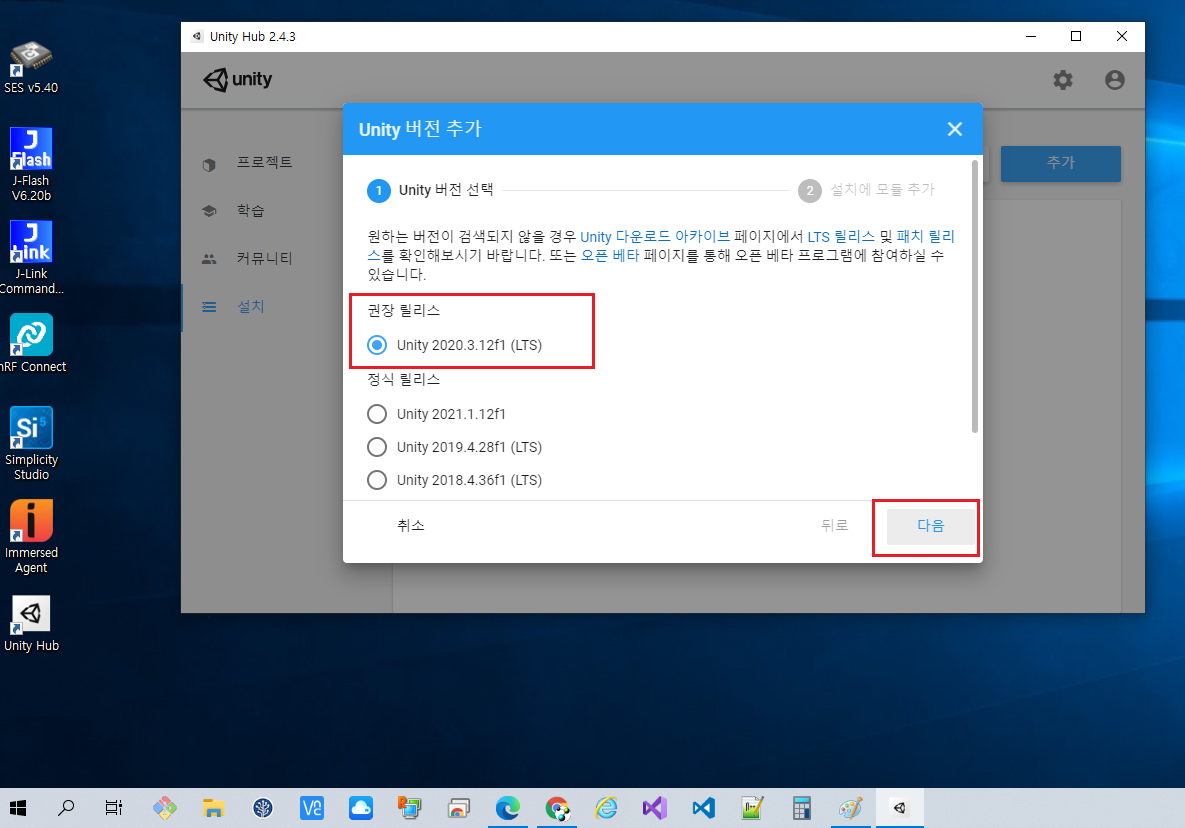Open Paint palette taskbar icon
The width and height of the screenshot is (1185, 828).
850,808
